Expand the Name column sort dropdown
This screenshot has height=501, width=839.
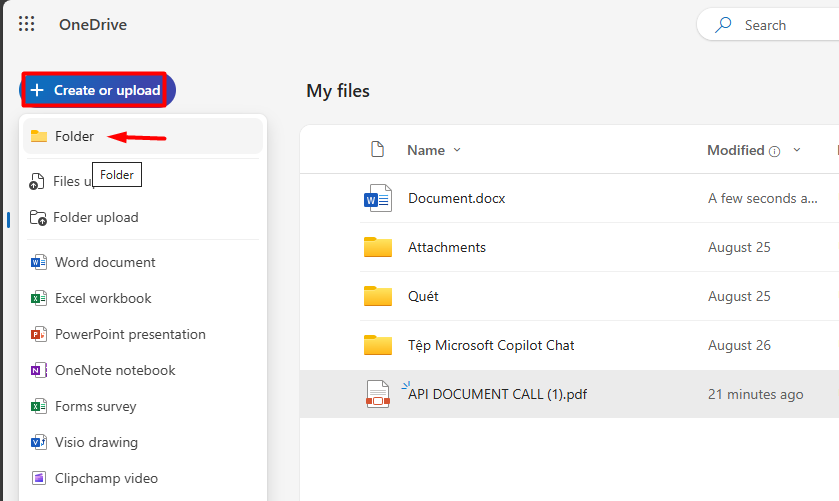click(x=458, y=150)
